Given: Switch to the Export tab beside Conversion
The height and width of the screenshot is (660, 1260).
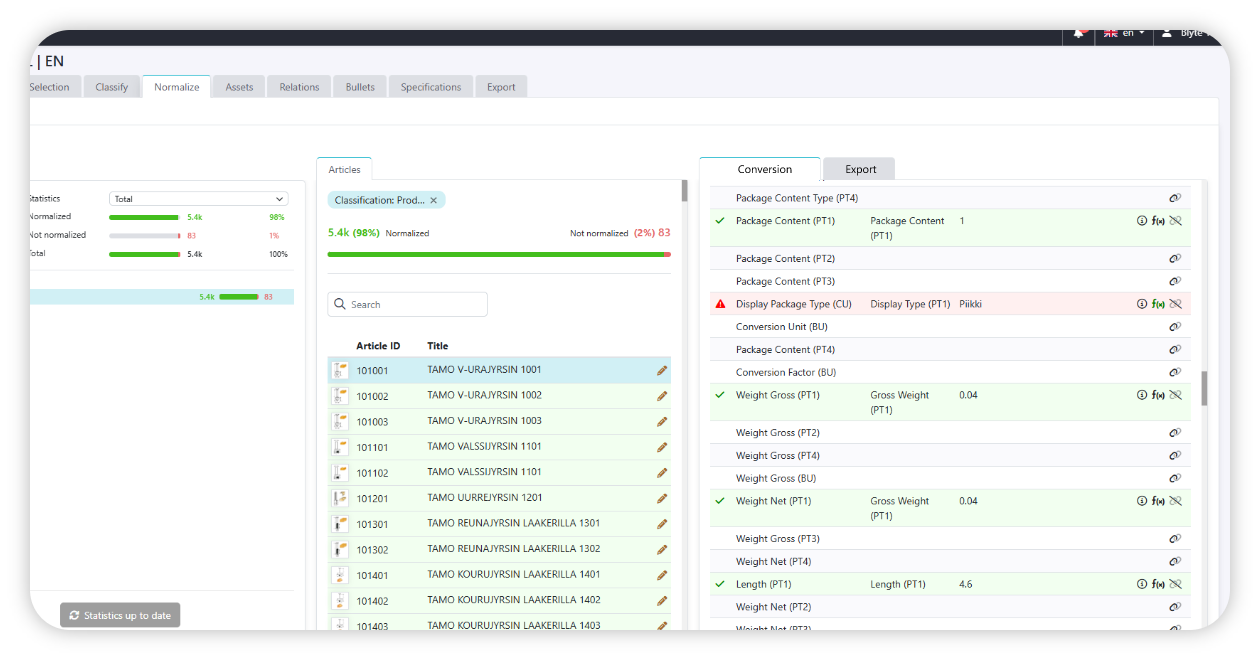Looking at the screenshot, I should point(860,169).
